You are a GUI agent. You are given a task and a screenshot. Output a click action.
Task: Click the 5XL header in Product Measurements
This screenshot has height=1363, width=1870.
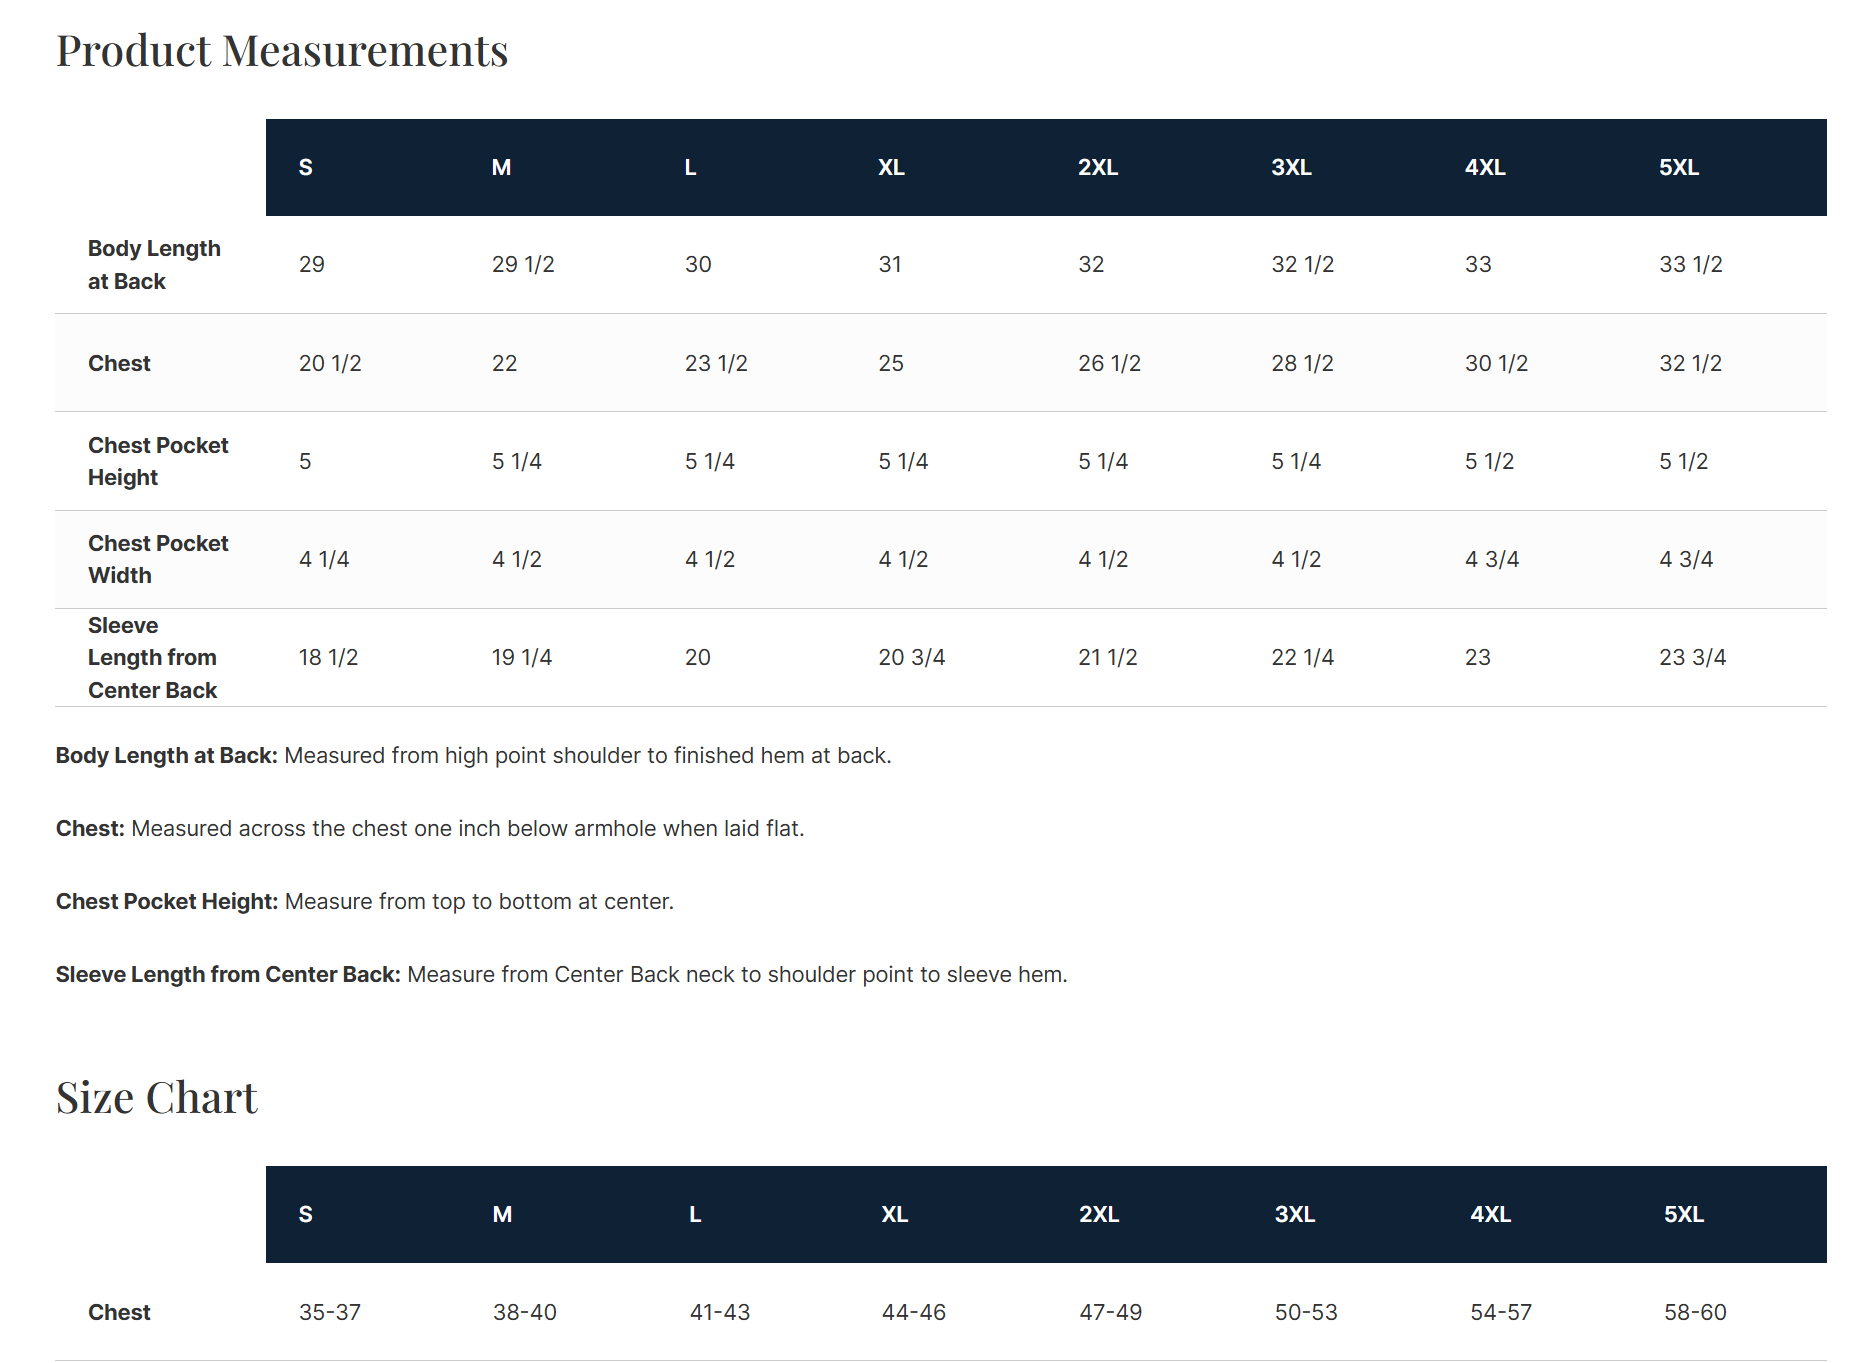click(x=1679, y=168)
